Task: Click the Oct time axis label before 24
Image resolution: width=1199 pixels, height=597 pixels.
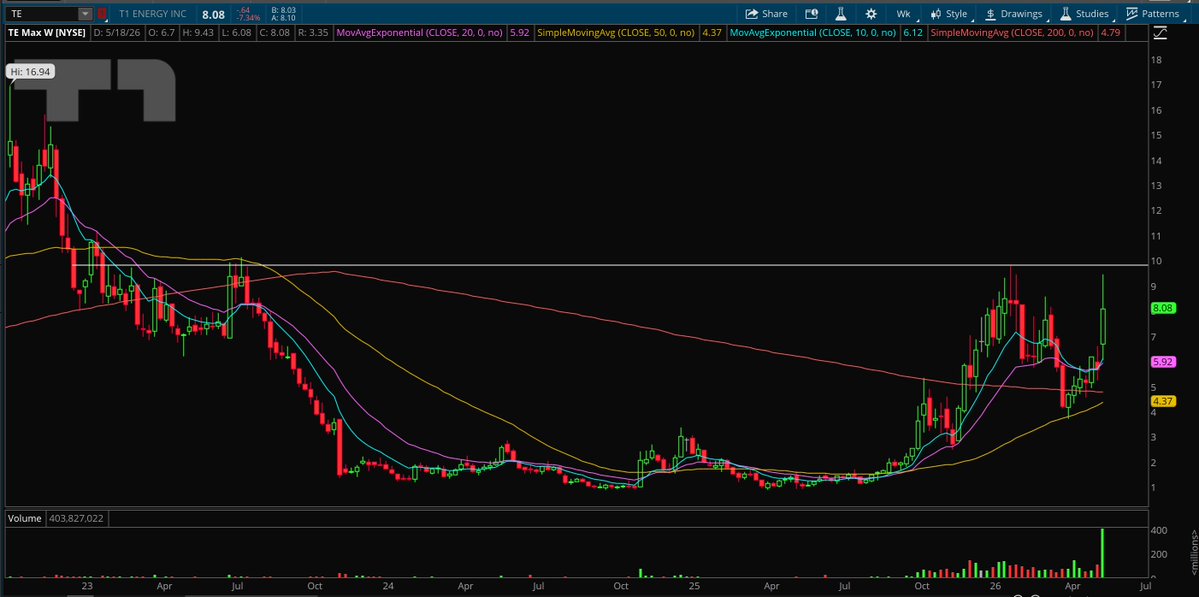Action: coord(315,586)
